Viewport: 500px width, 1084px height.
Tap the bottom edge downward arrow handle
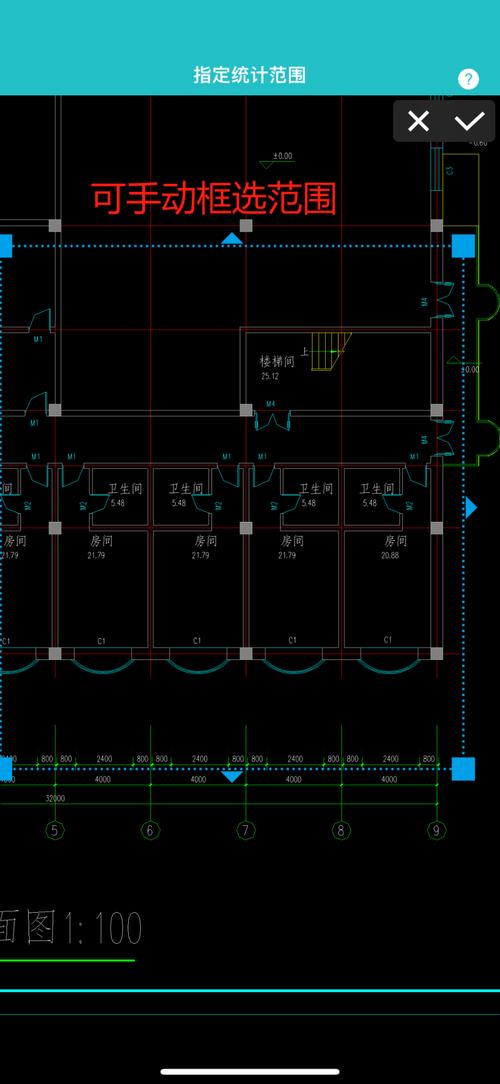tap(232, 776)
